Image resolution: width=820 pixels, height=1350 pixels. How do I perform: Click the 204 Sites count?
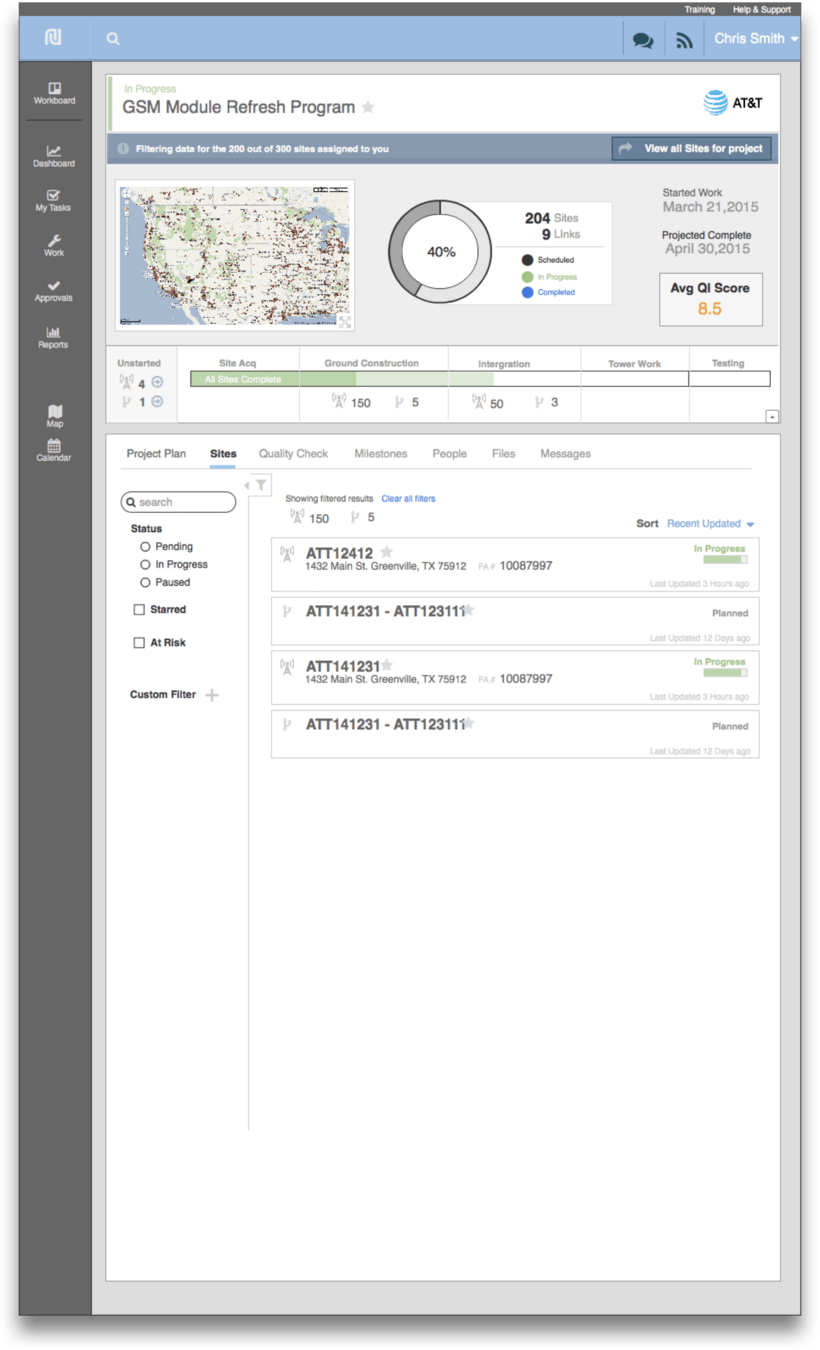[x=552, y=218]
